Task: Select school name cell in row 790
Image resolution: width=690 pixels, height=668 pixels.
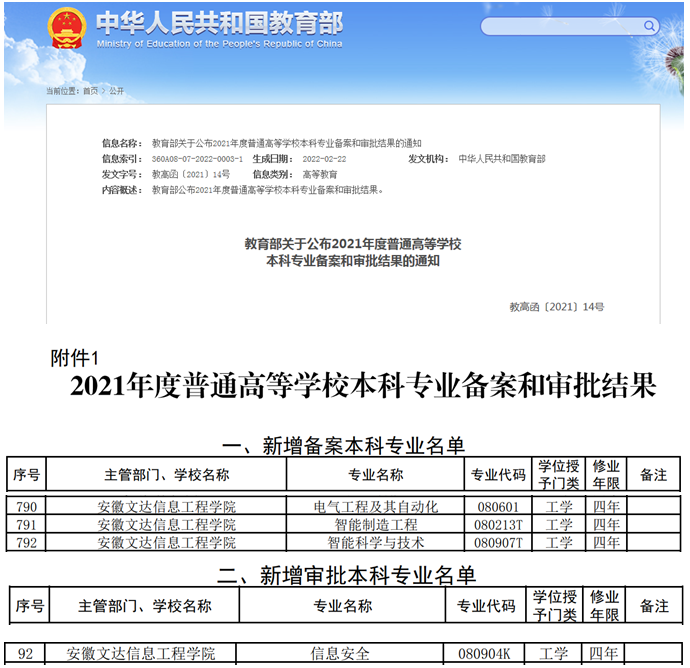Action: (166, 507)
